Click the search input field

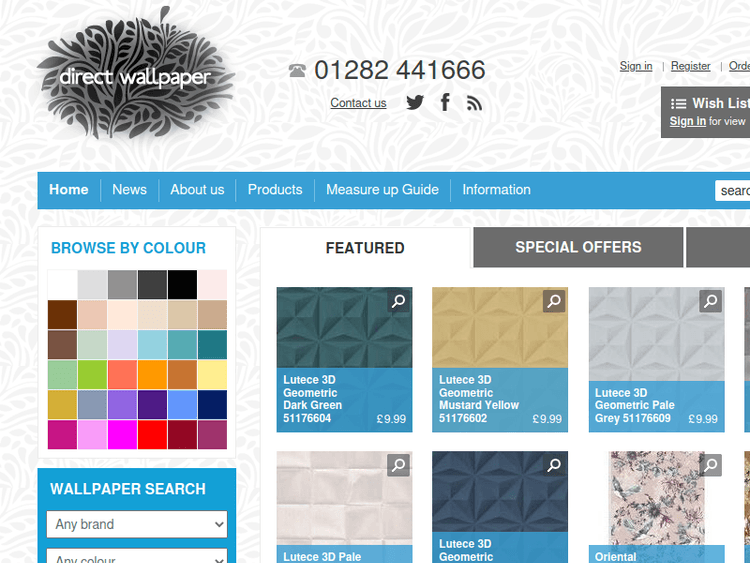pos(733,191)
